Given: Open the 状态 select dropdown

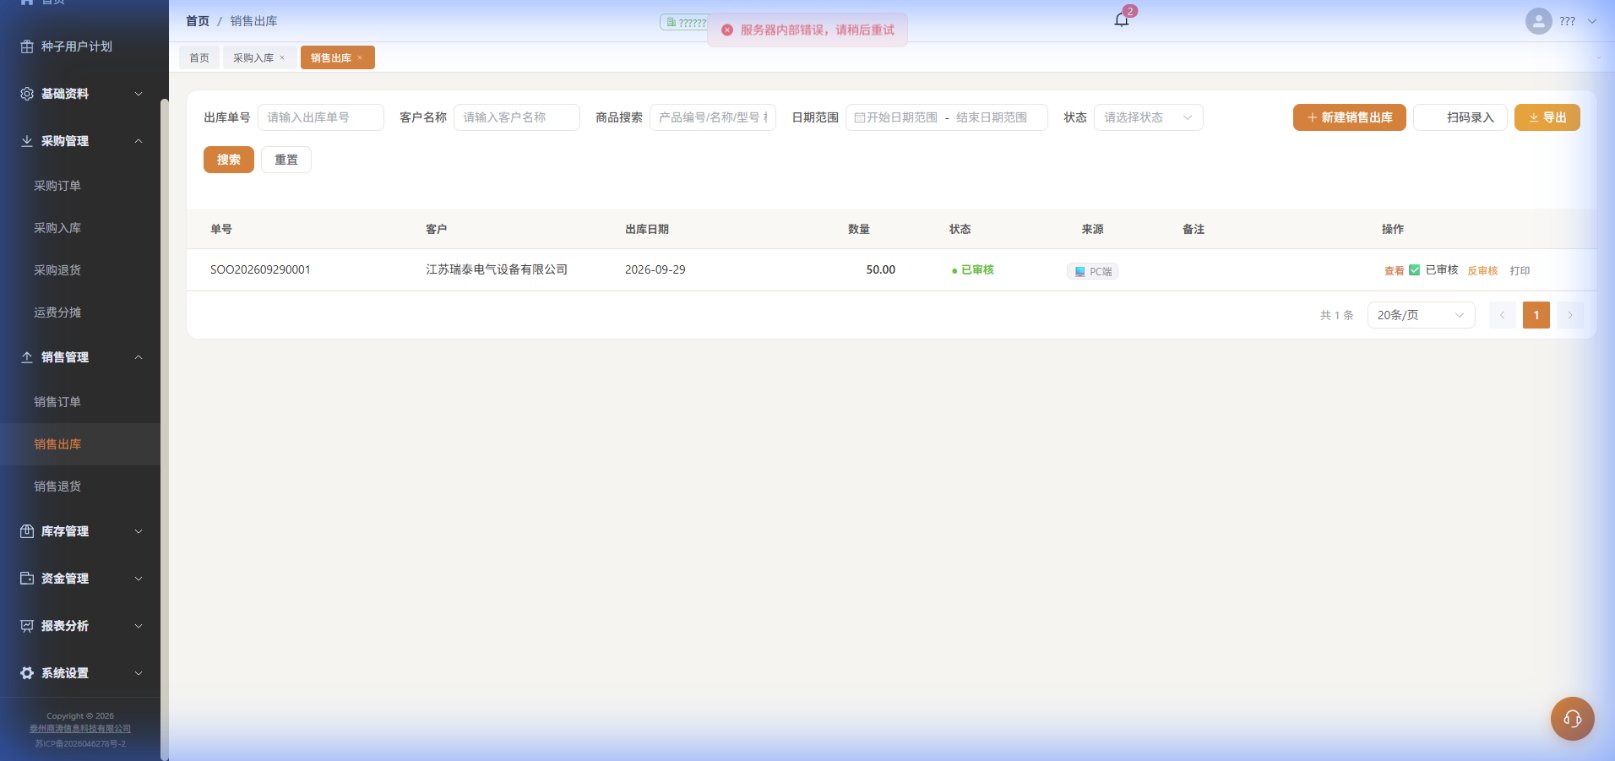Looking at the screenshot, I should click(1148, 118).
